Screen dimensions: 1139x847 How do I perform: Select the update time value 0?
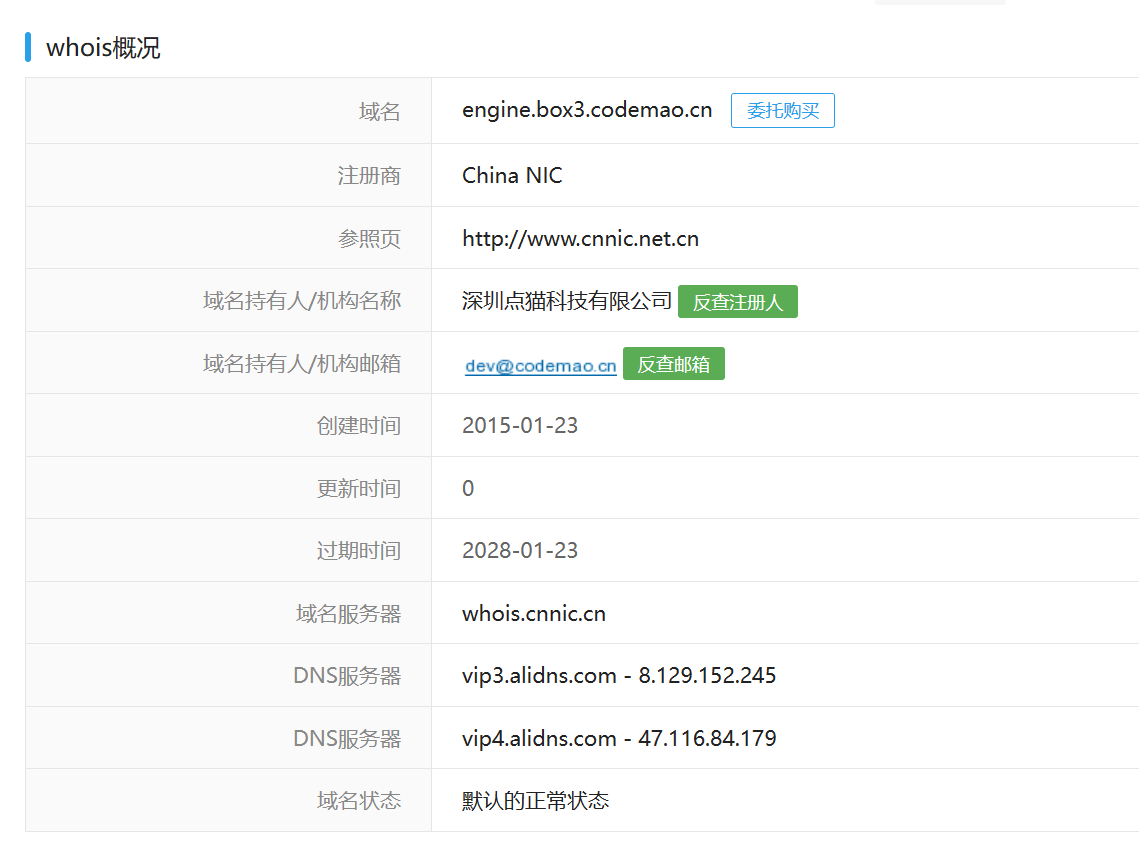[x=468, y=488]
